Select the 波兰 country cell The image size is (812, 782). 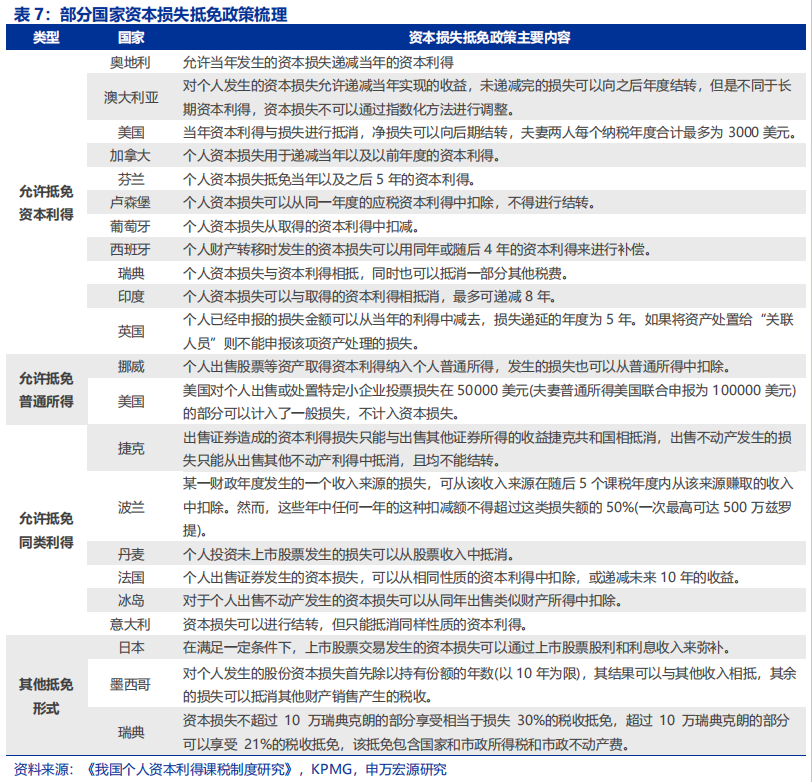pos(130,507)
